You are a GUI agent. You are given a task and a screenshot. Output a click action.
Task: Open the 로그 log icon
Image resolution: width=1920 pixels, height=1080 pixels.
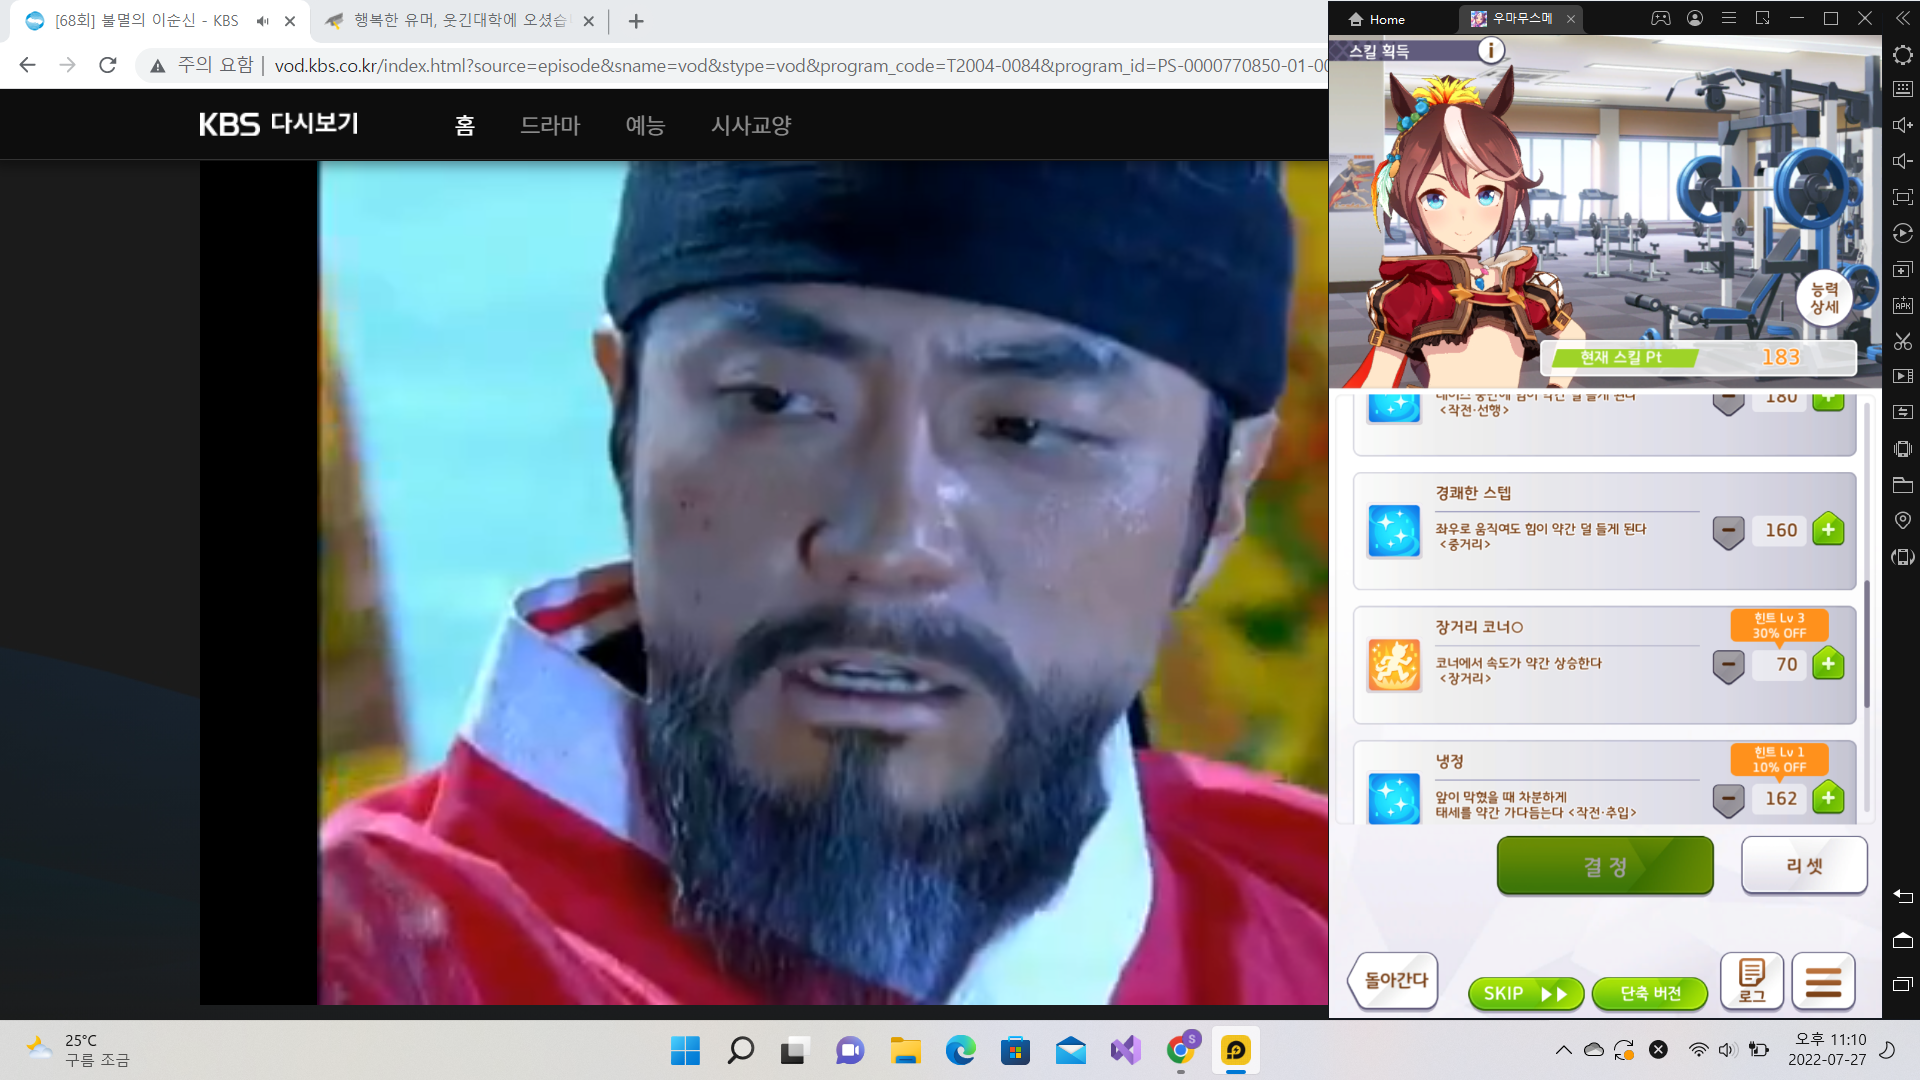[x=1752, y=980]
